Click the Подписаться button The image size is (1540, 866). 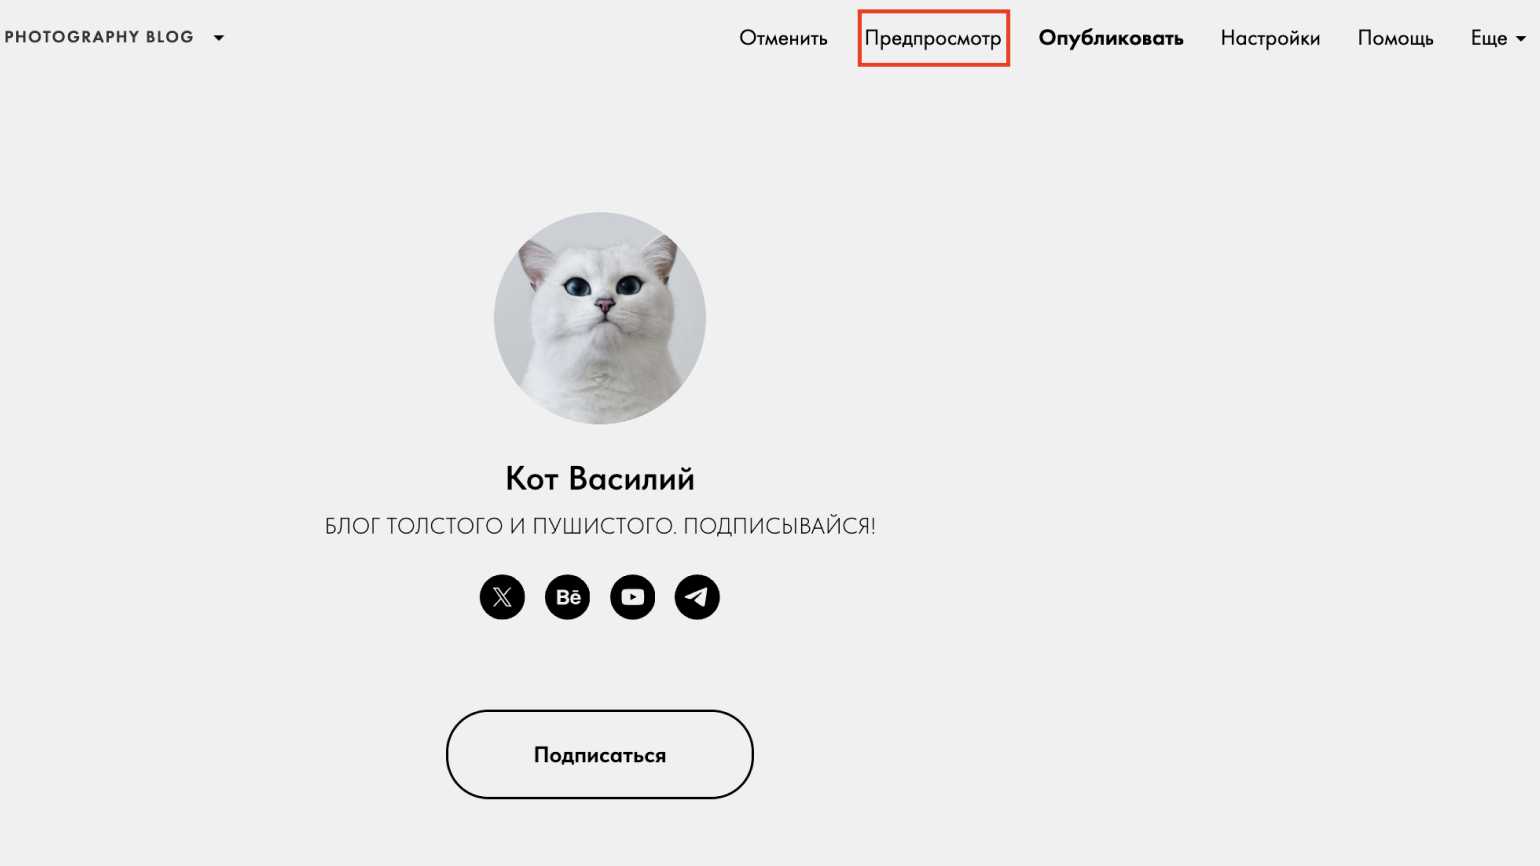click(599, 754)
